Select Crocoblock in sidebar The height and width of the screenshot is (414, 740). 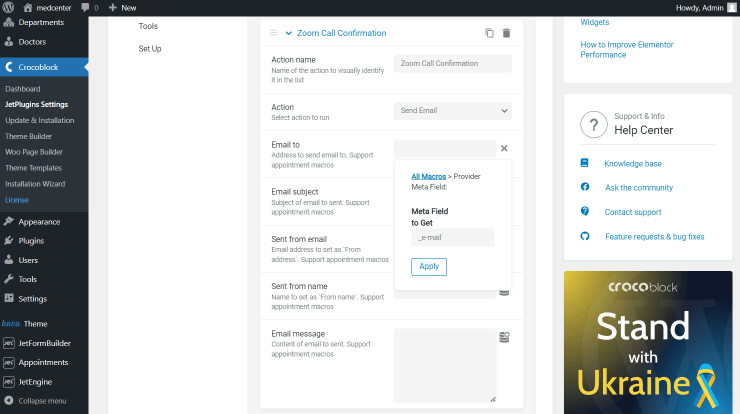(x=44, y=67)
